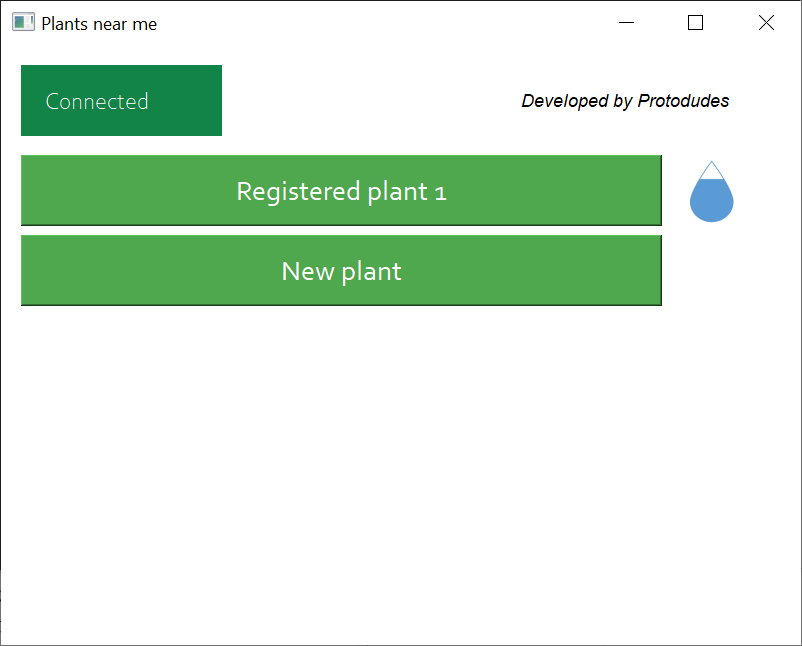
Task: Click the Developed by Protodudes credit text
Action: pos(625,101)
